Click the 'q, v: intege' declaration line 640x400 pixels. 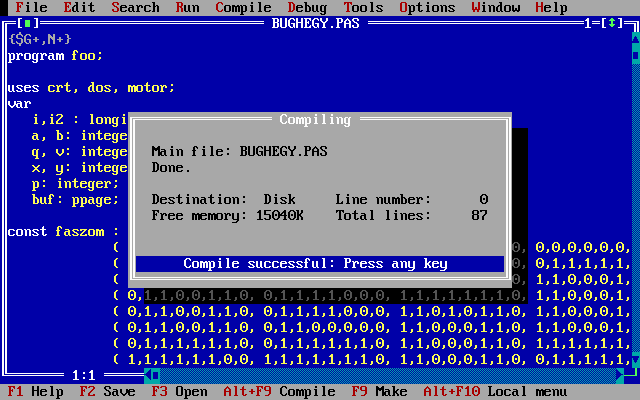click(80, 151)
